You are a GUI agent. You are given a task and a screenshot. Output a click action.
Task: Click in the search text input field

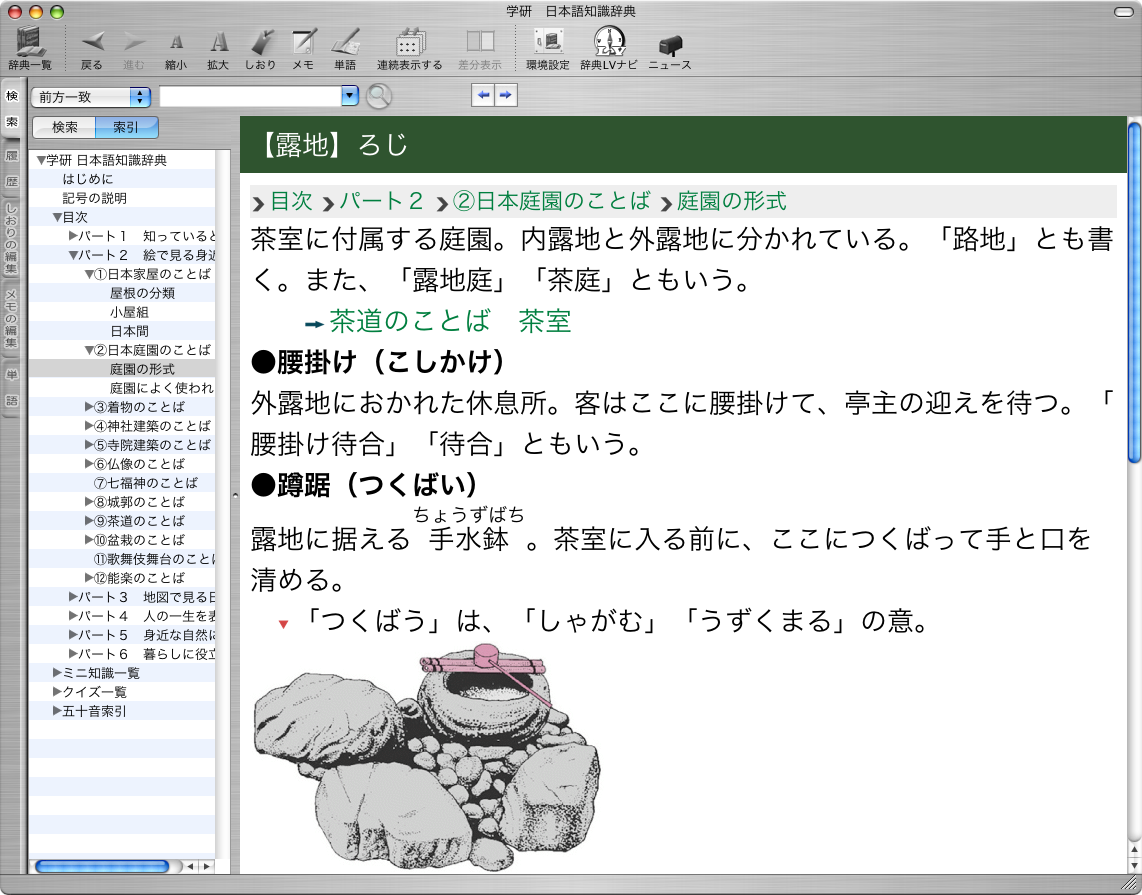(x=250, y=96)
